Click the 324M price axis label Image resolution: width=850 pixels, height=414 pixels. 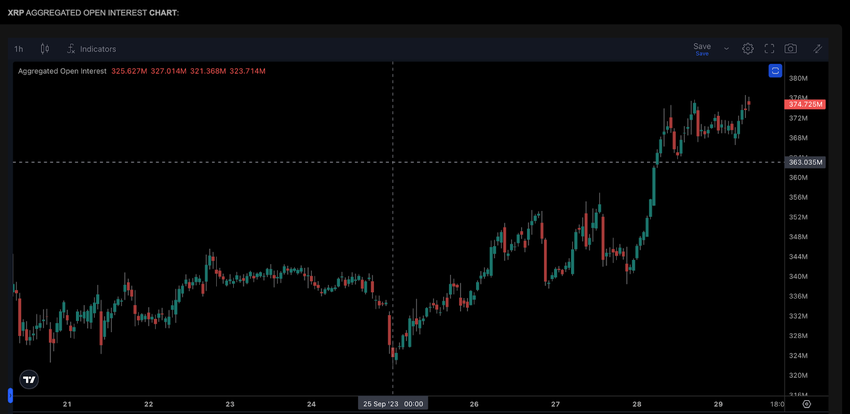tap(798, 355)
